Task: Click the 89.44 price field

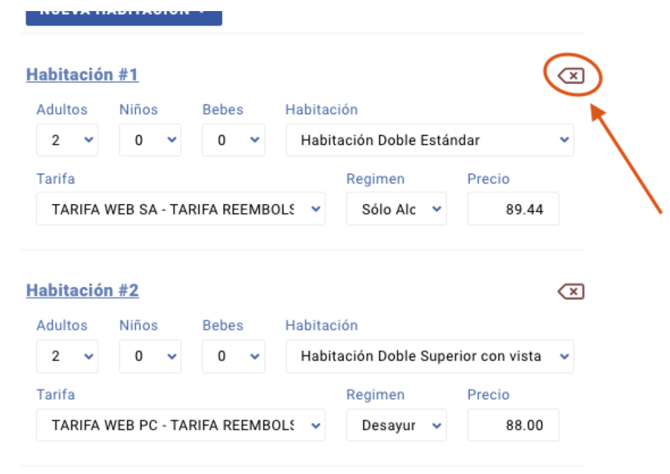Action: point(513,209)
